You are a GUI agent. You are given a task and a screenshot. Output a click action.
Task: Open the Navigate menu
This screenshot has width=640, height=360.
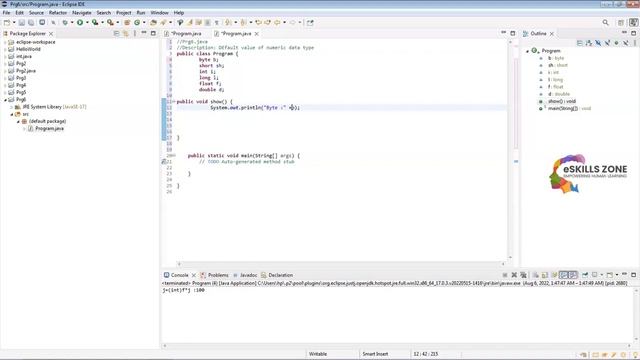click(x=82, y=13)
